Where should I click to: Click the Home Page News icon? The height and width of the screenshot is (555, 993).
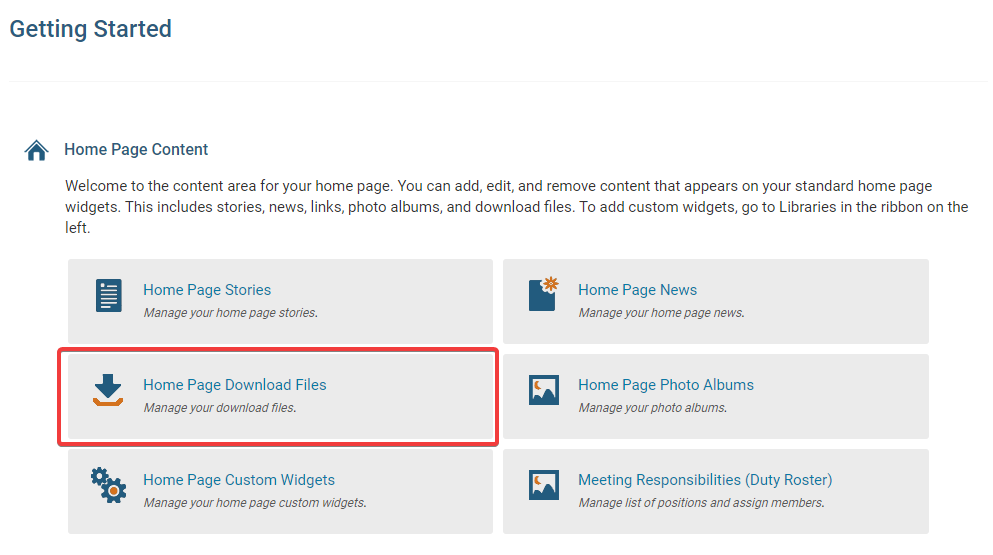(543, 294)
